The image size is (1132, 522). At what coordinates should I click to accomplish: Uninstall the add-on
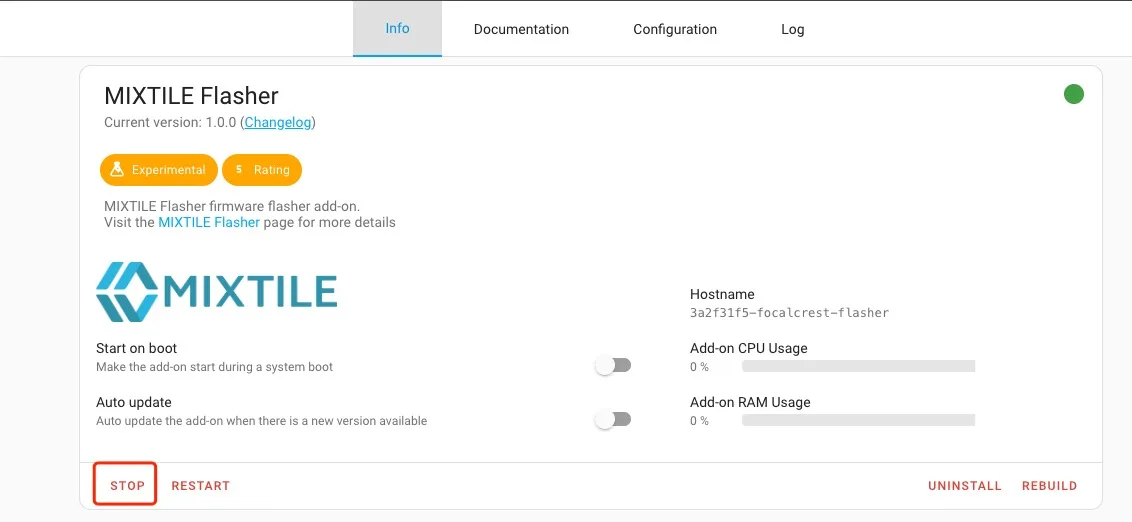[x=965, y=486]
